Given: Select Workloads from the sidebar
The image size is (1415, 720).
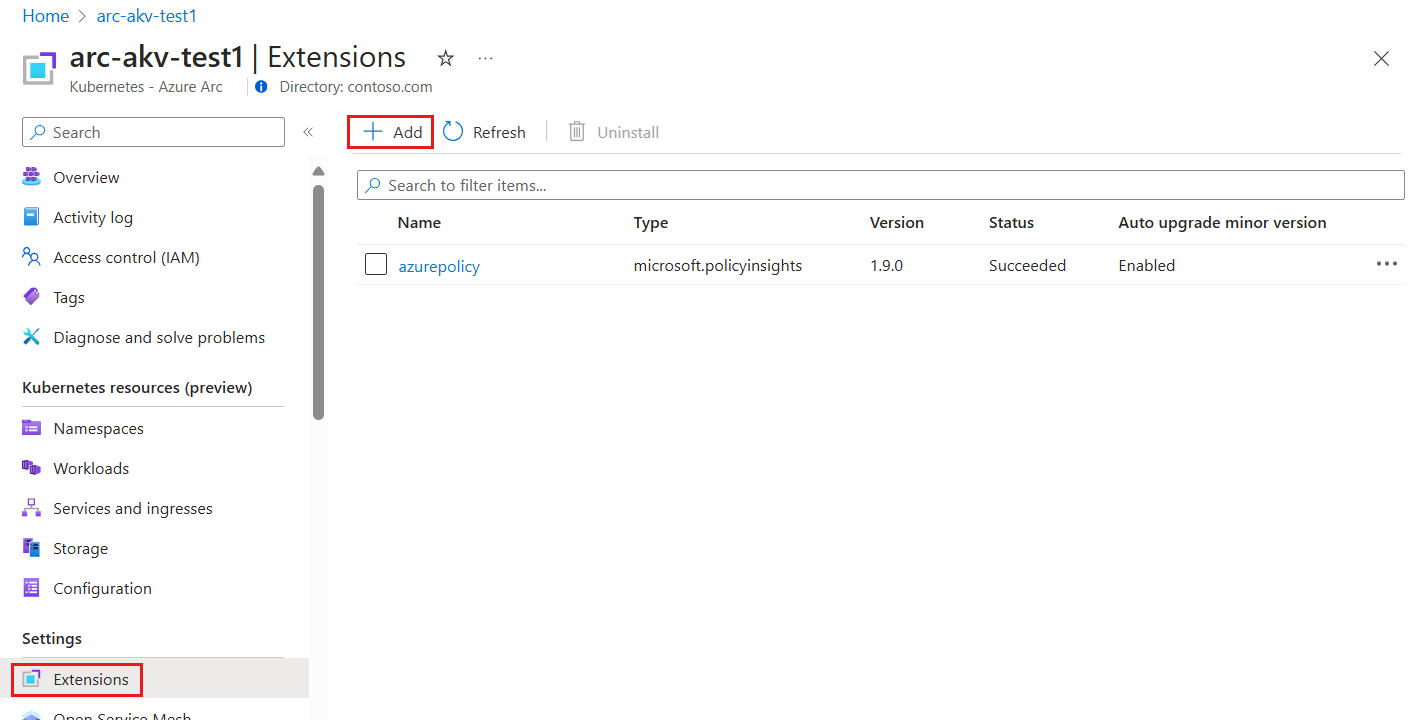Looking at the screenshot, I should click(x=91, y=468).
